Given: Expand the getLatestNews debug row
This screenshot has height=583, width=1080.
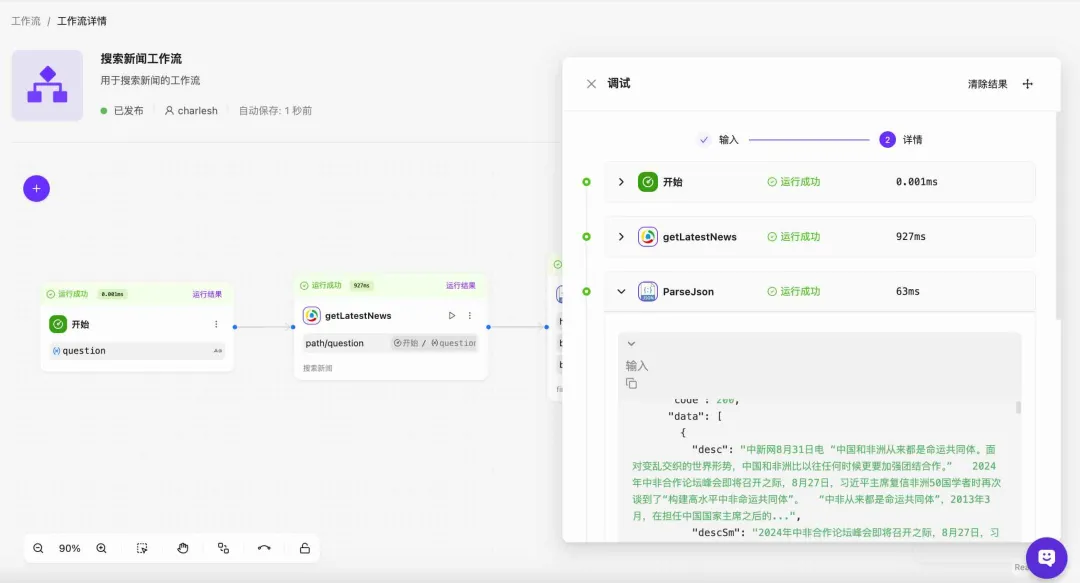Looking at the screenshot, I should click(x=621, y=236).
